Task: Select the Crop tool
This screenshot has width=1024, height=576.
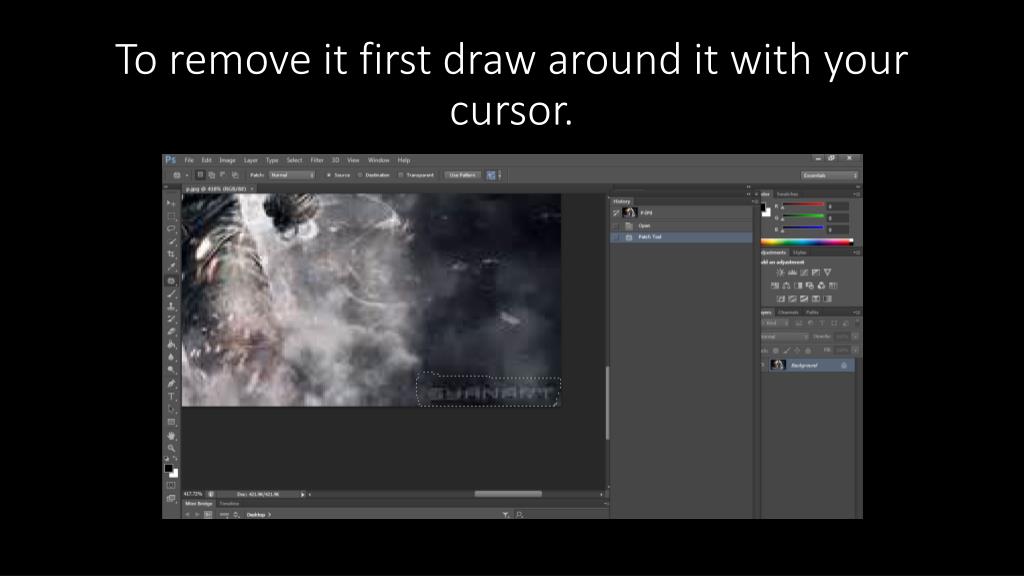Action: [171, 254]
